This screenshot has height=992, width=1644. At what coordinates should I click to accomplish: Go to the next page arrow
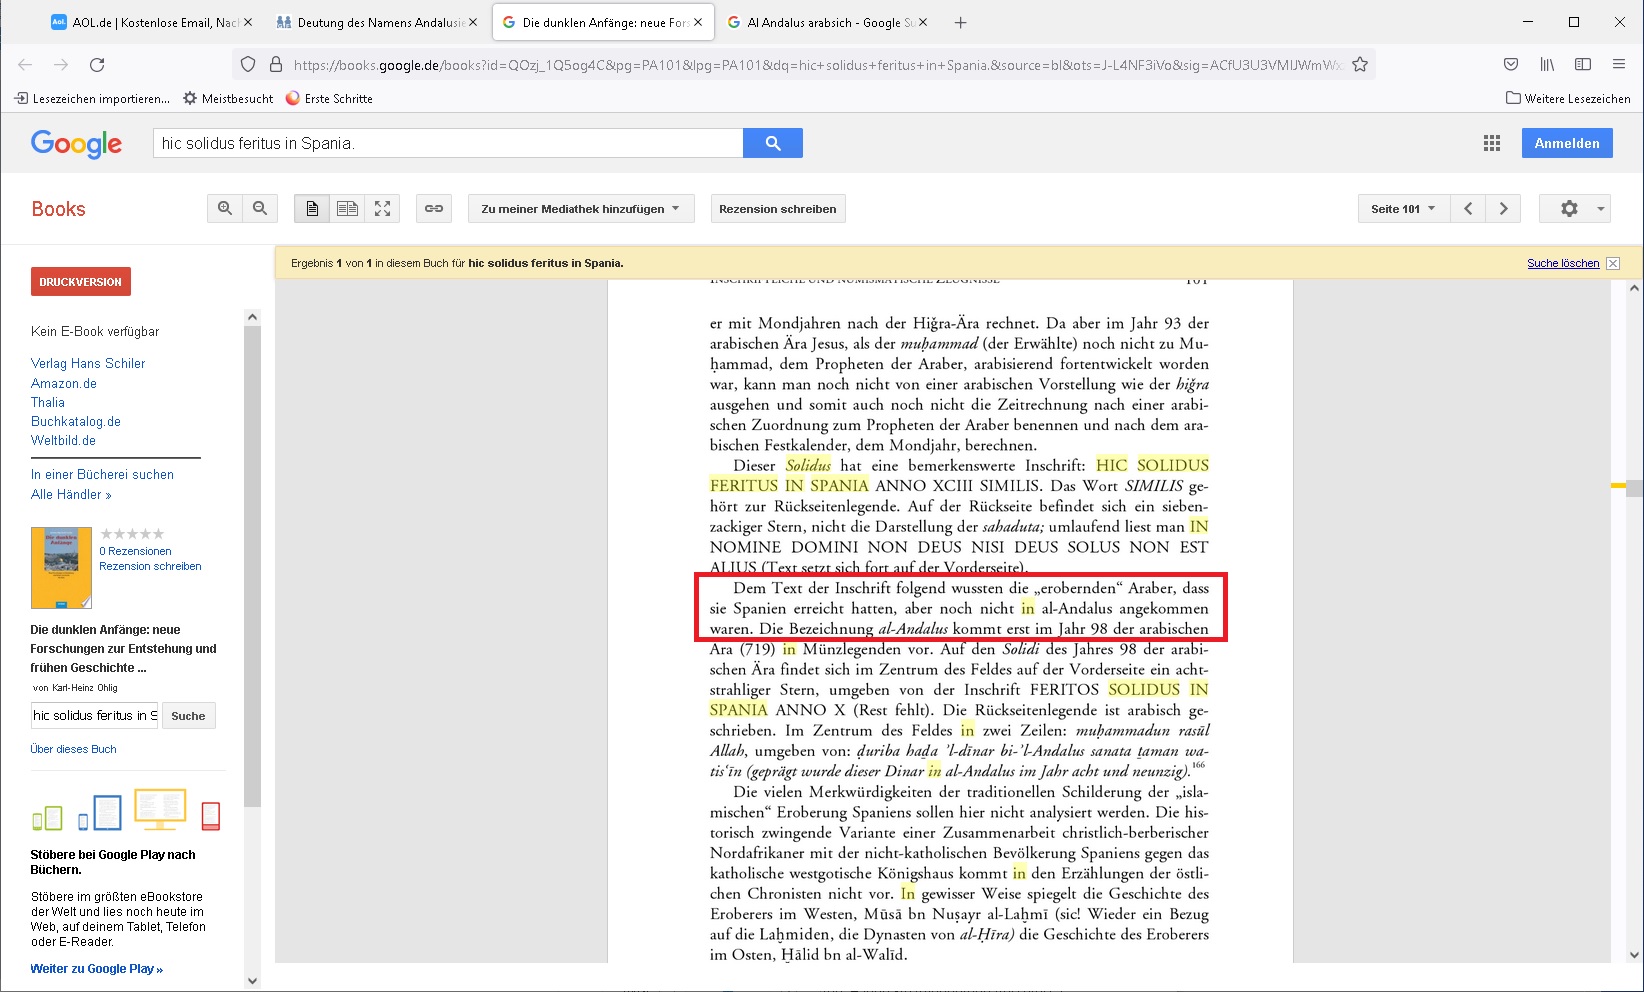click(1503, 208)
